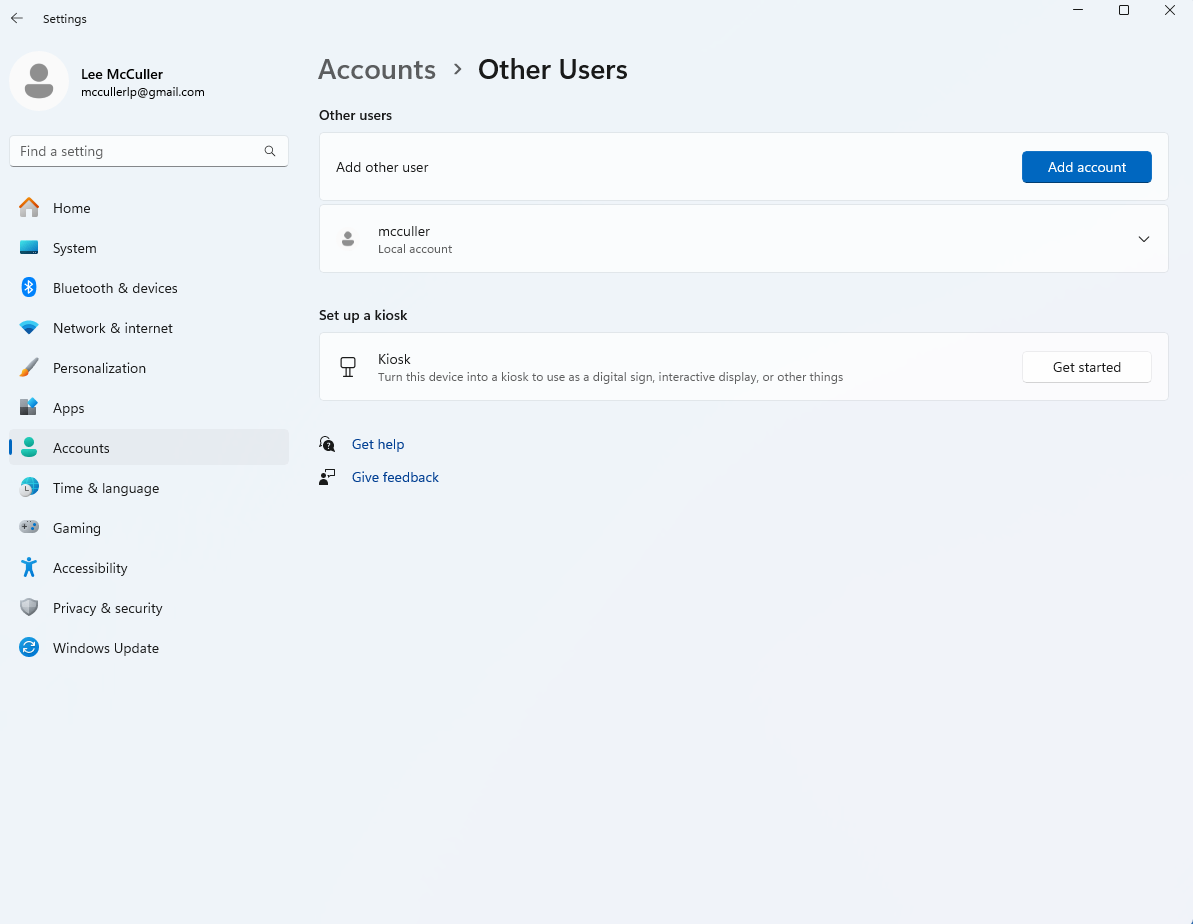The width and height of the screenshot is (1193, 924).
Task: Click the Accessibility figure icon
Action: pyautogui.click(x=29, y=567)
